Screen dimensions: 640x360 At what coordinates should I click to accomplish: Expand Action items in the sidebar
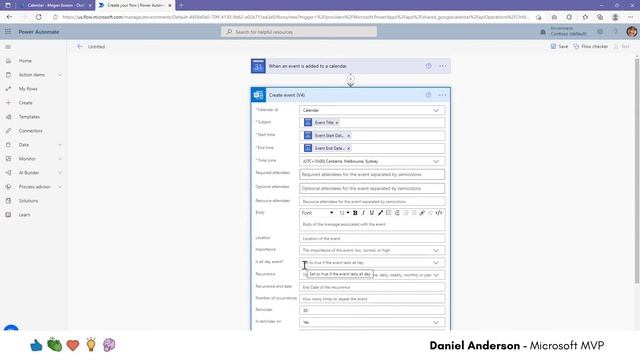point(60,75)
